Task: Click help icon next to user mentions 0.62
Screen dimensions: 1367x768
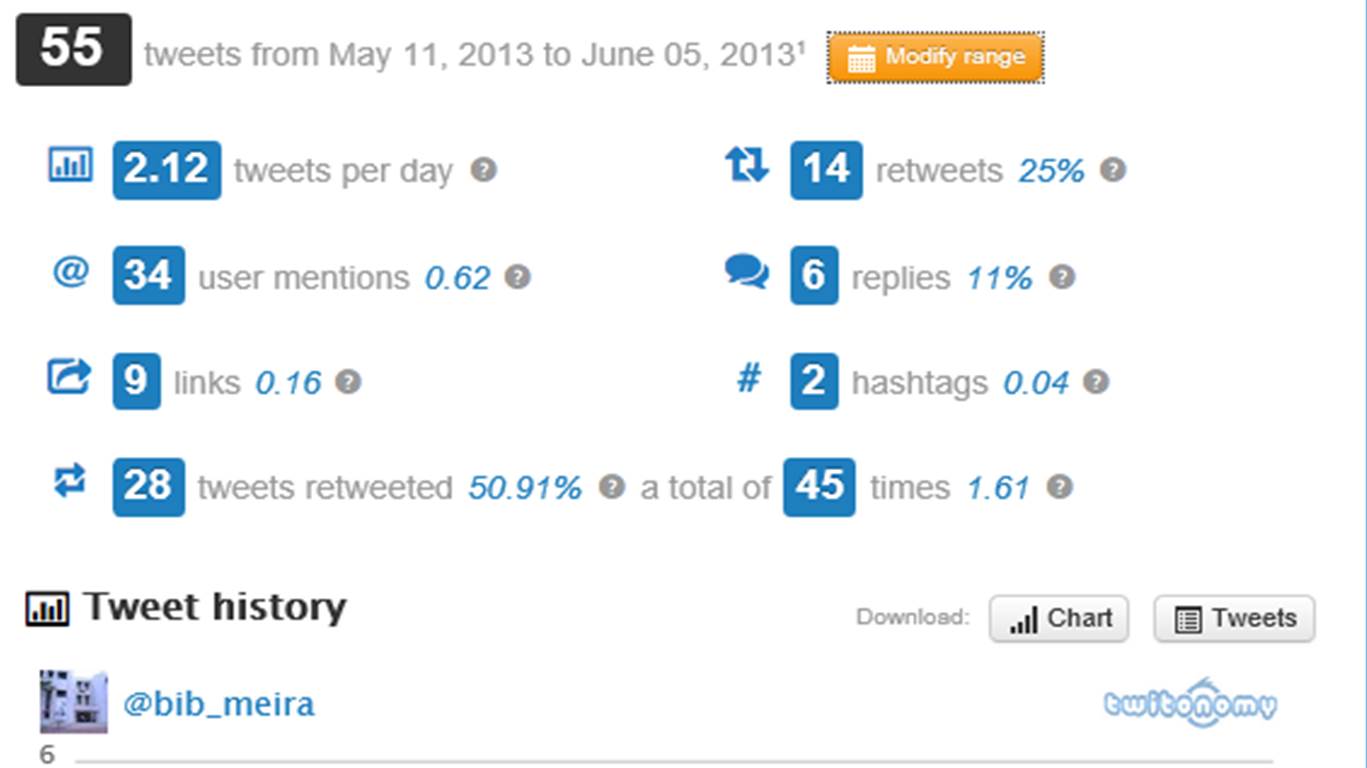Action: pyautogui.click(x=516, y=276)
